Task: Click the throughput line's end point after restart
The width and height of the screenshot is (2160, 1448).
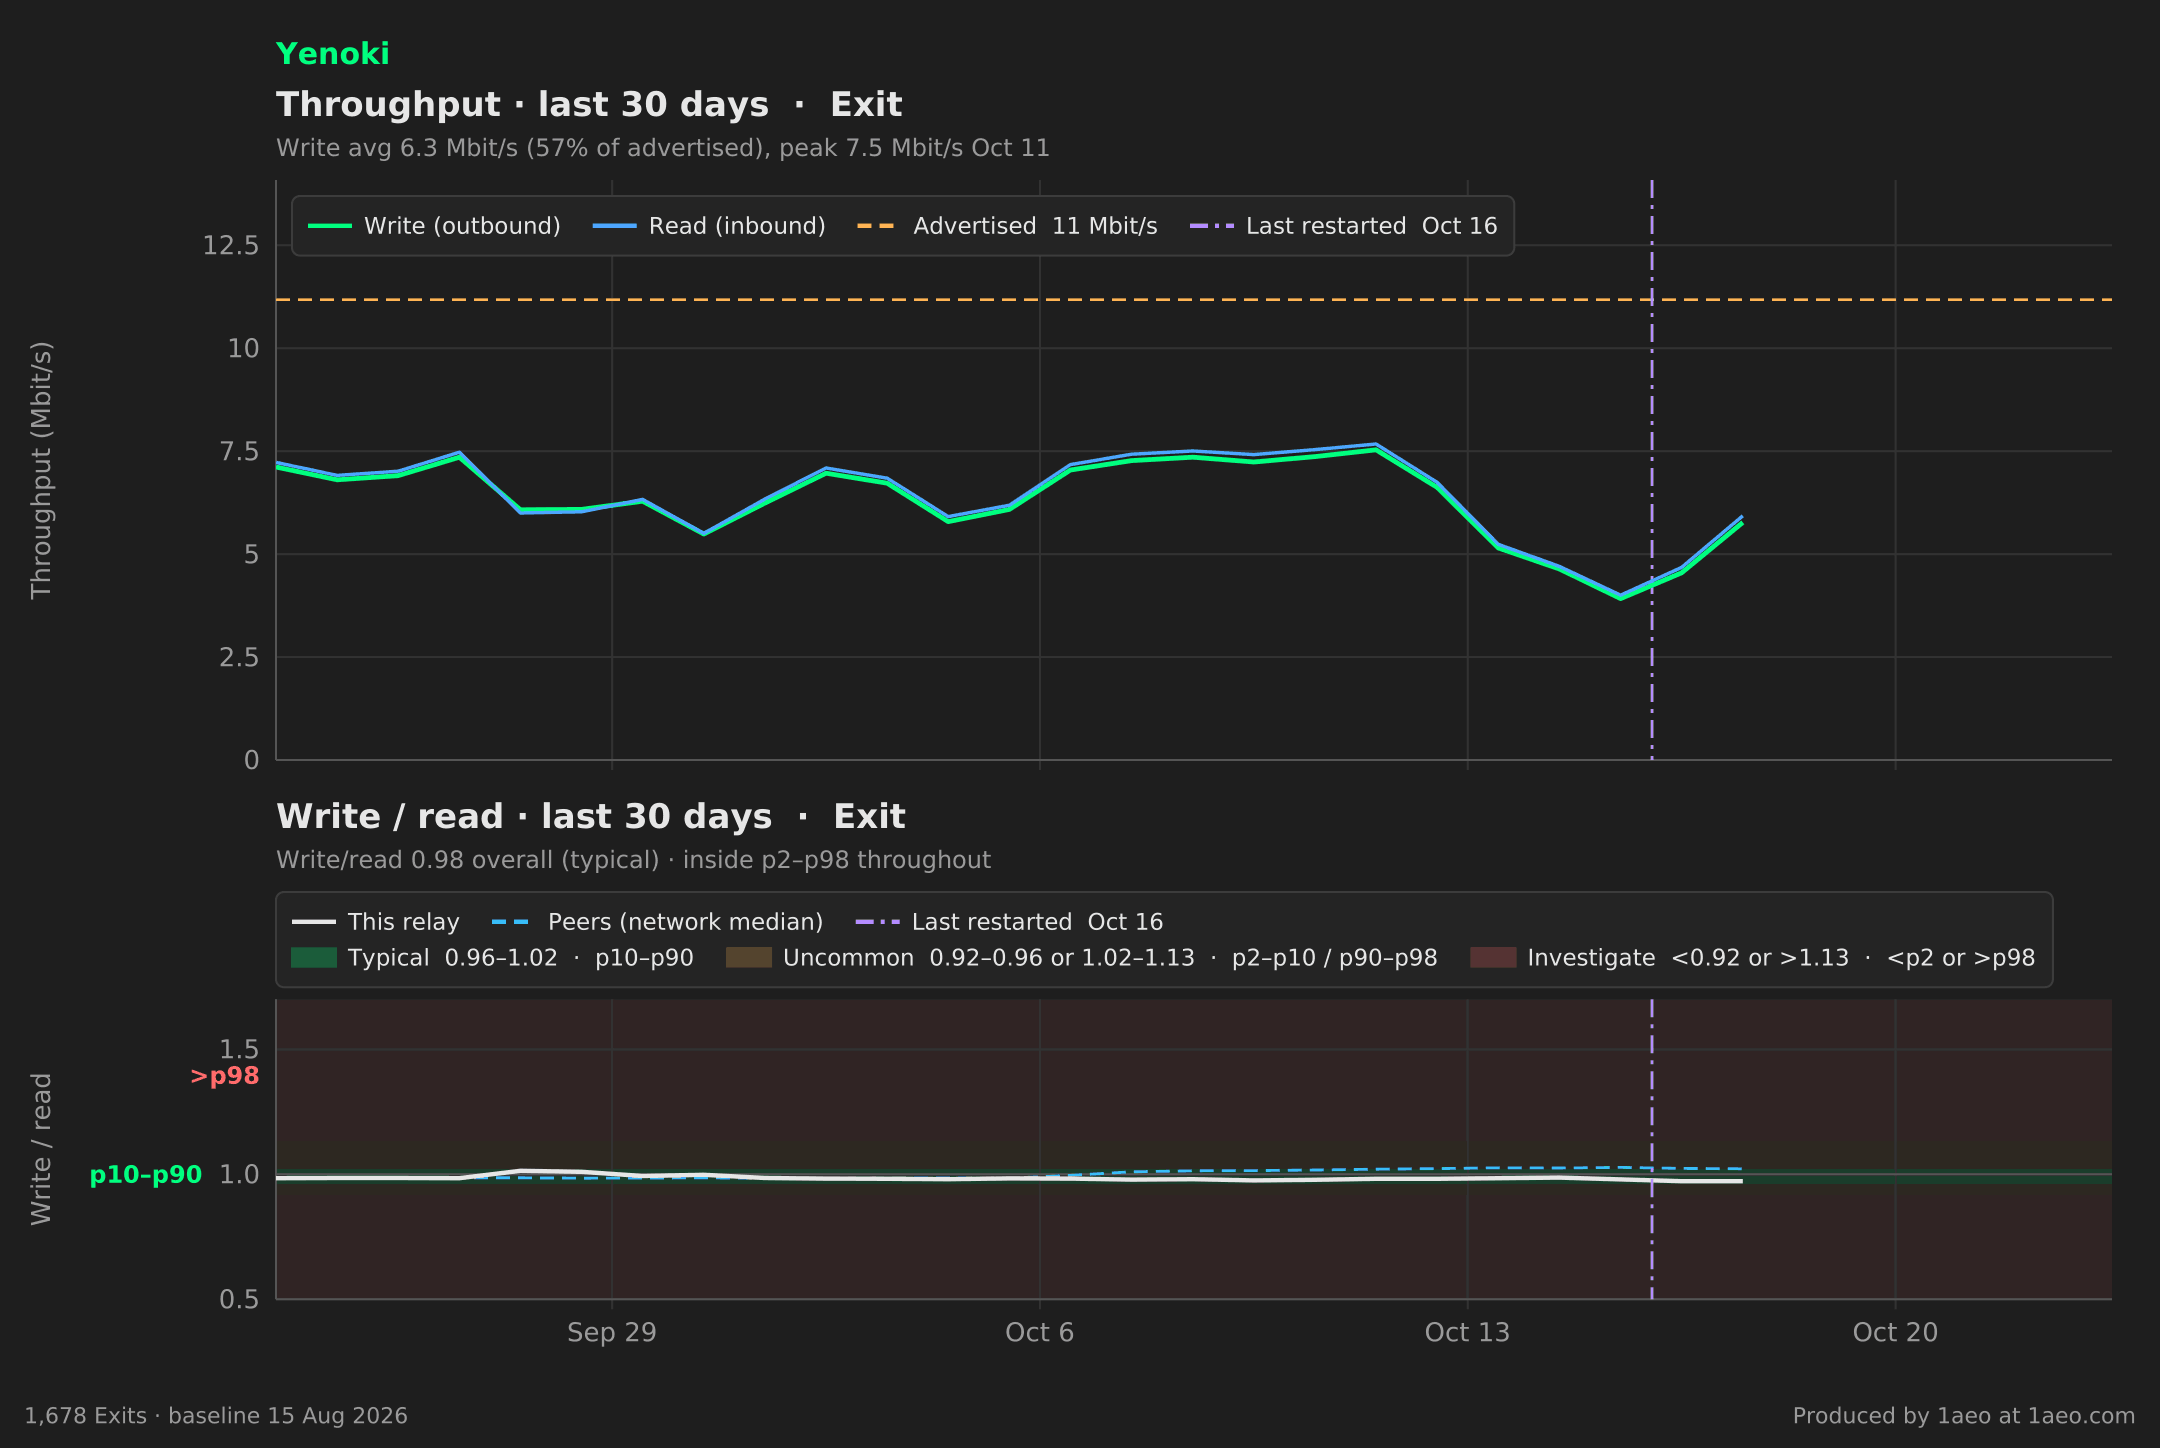Action: click(1741, 520)
